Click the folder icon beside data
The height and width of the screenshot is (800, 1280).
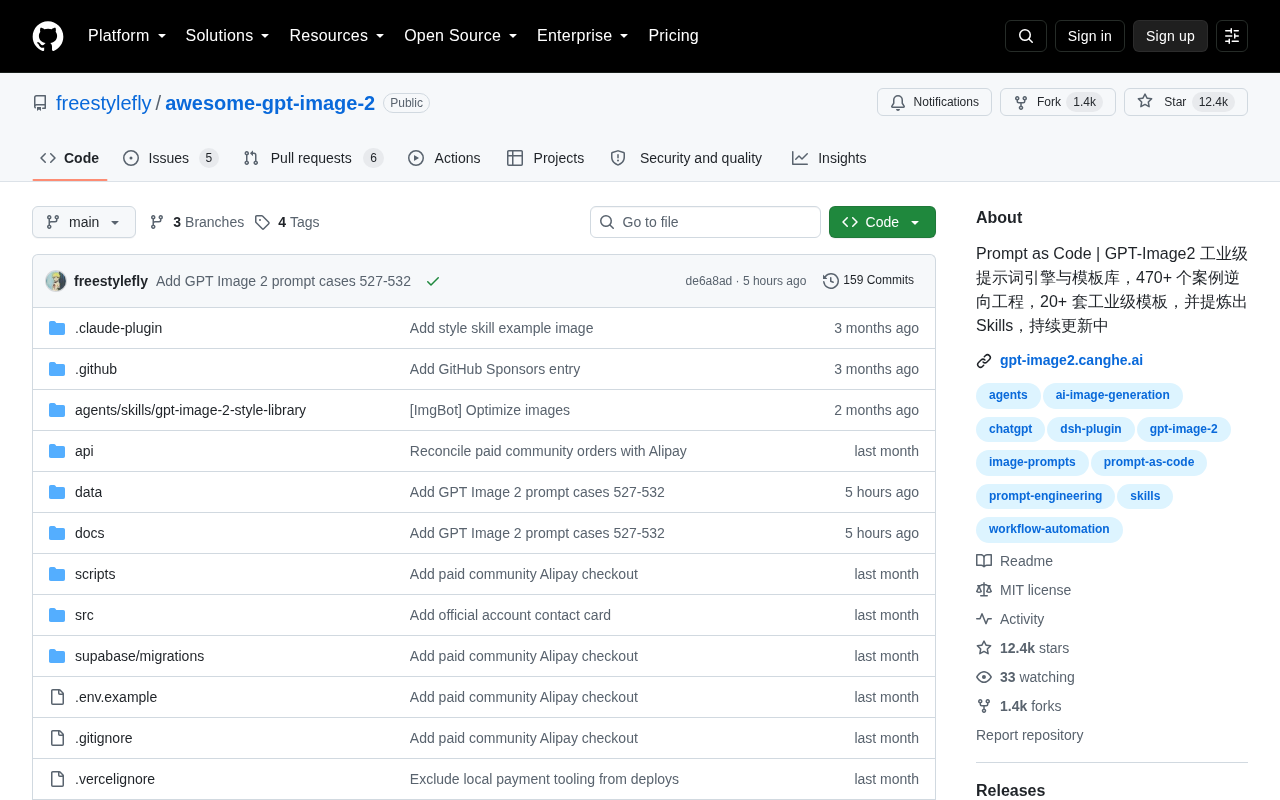57,492
